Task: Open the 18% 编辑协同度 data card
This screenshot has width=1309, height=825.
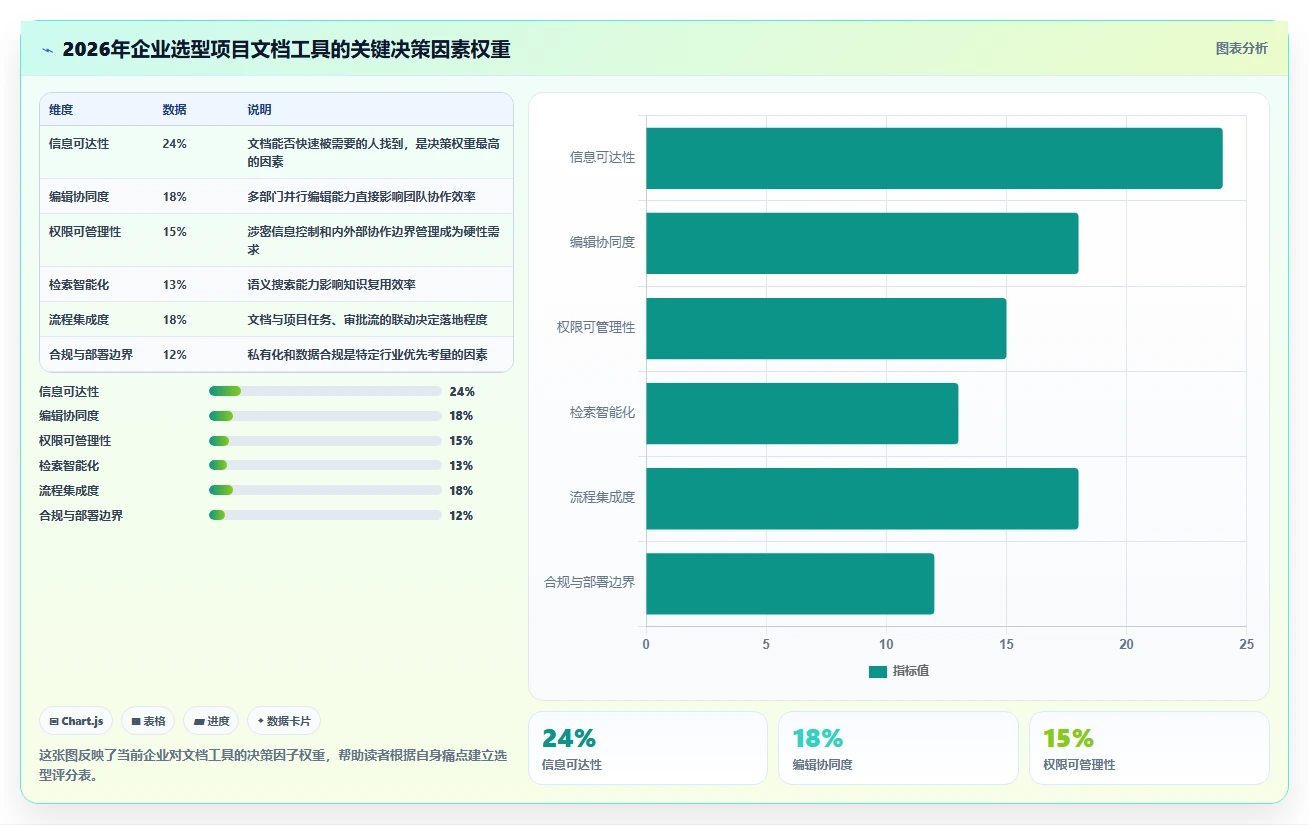Action: 898,748
